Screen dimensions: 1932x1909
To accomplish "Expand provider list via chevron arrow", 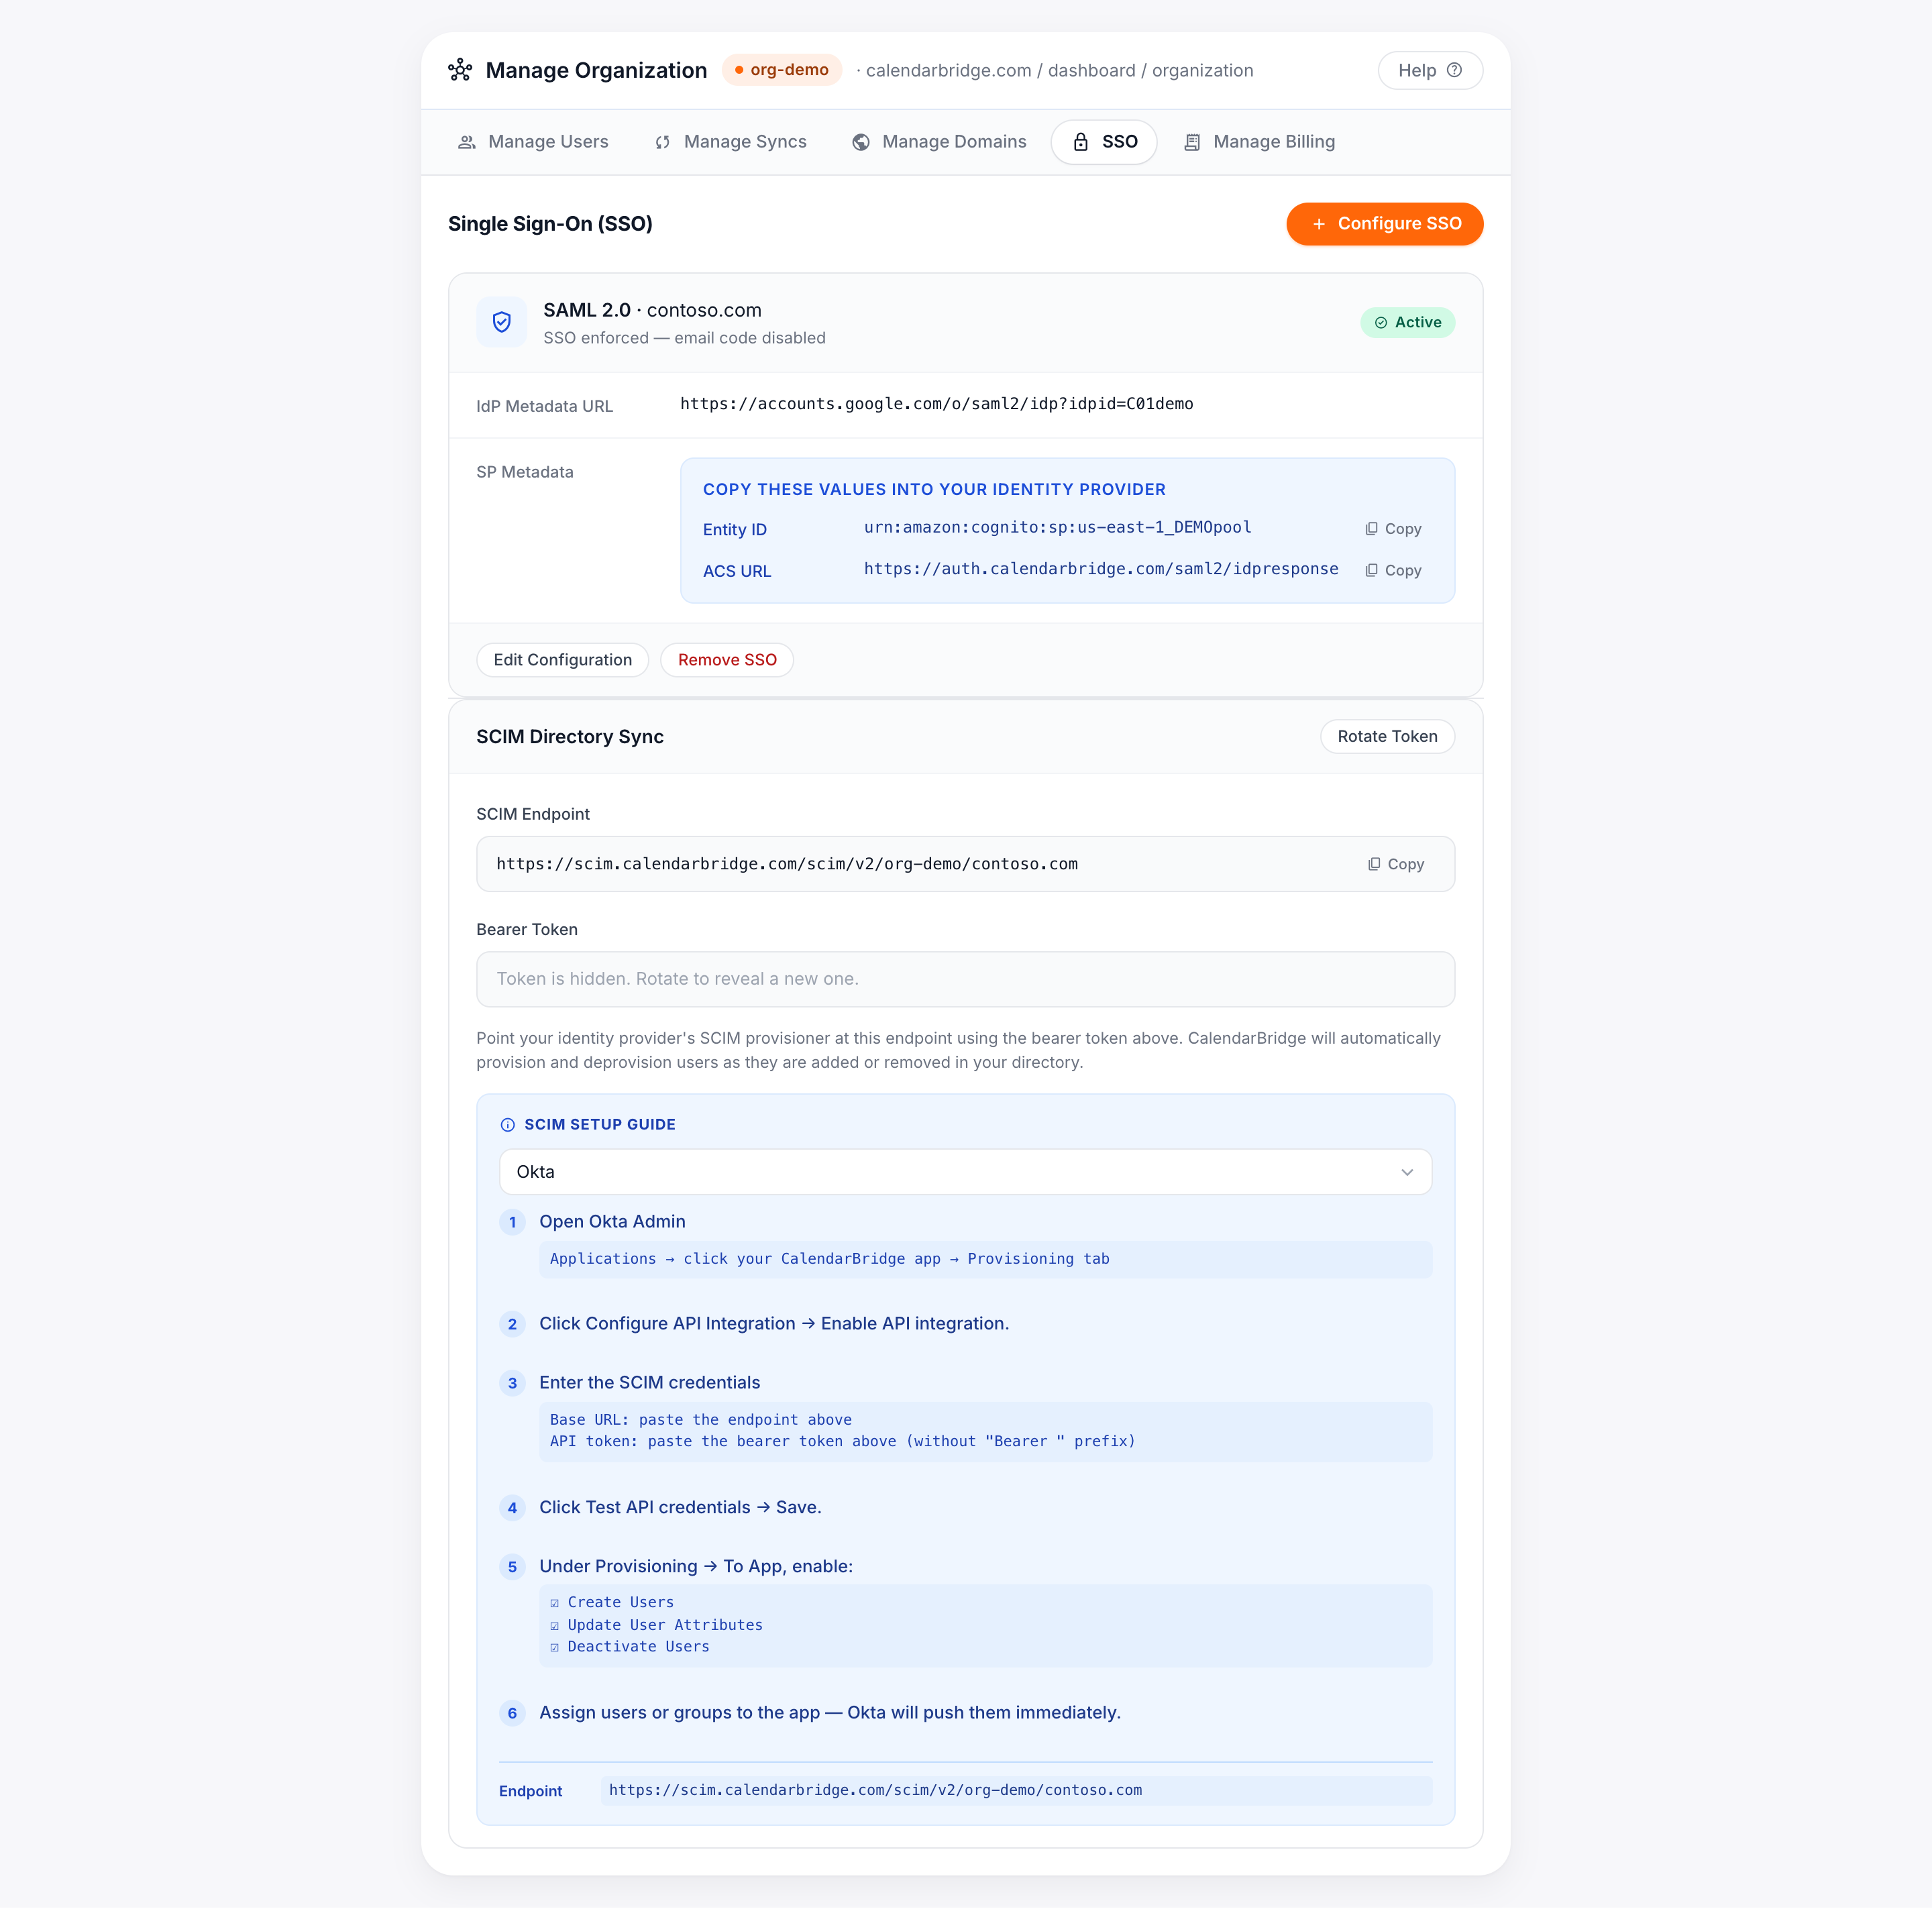I will tap(1407, 1172).
